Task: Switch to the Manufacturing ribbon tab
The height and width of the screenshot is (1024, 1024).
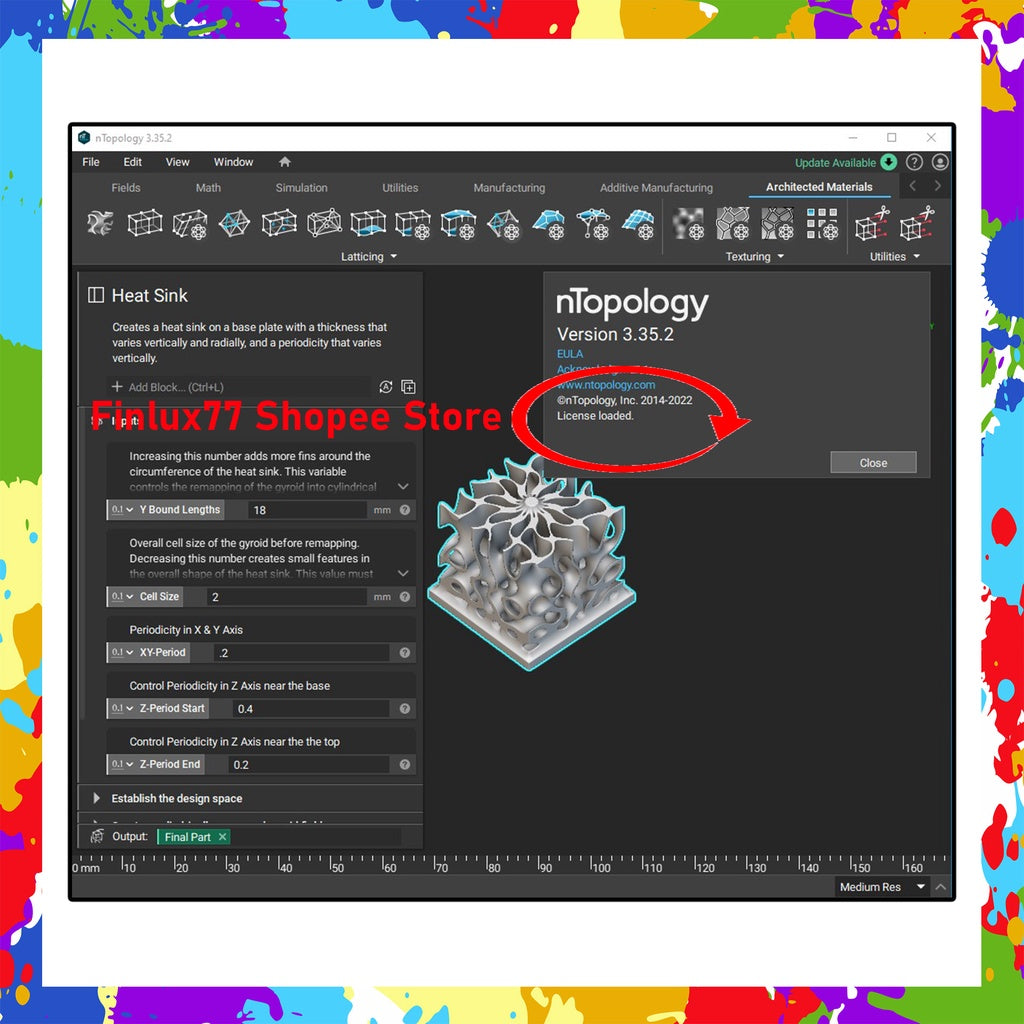Action: (x=508, y=187)
